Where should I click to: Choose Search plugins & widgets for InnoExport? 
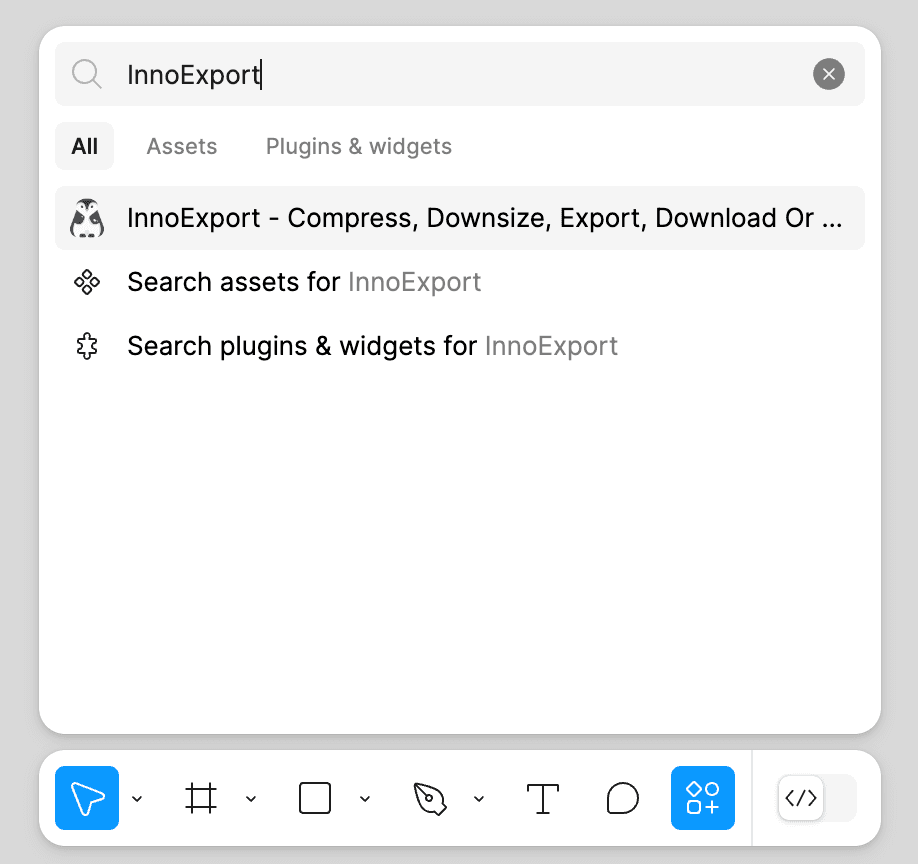(460, 346)
